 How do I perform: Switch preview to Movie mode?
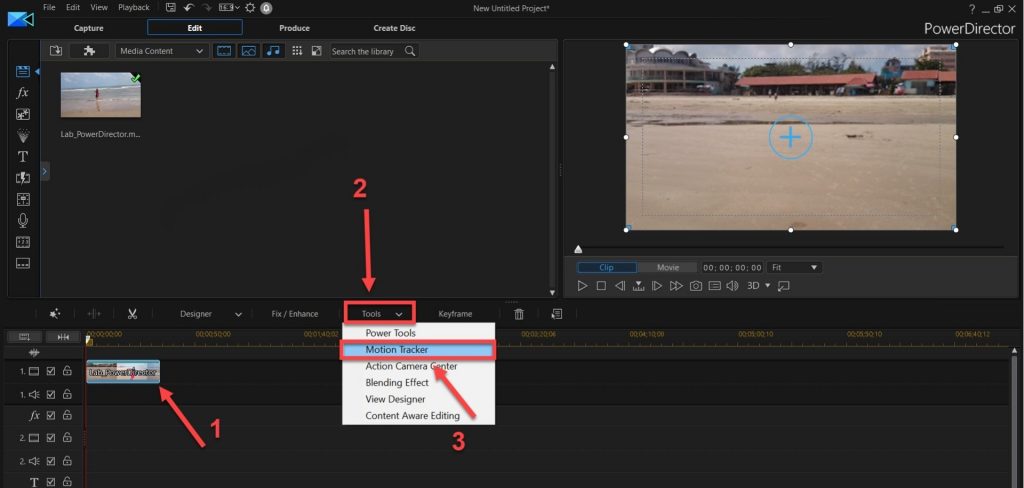(x=668, y=268)
